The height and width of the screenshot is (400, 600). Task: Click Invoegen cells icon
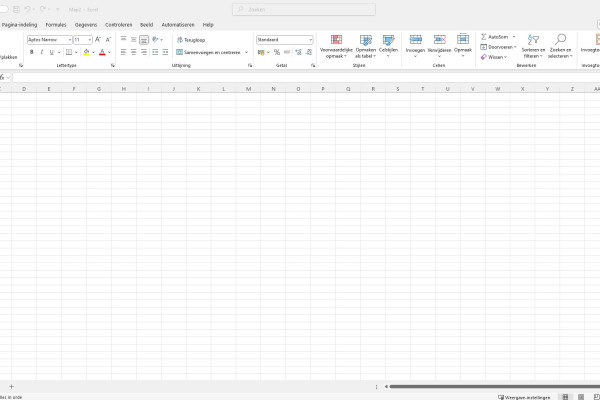coord(415,39)
